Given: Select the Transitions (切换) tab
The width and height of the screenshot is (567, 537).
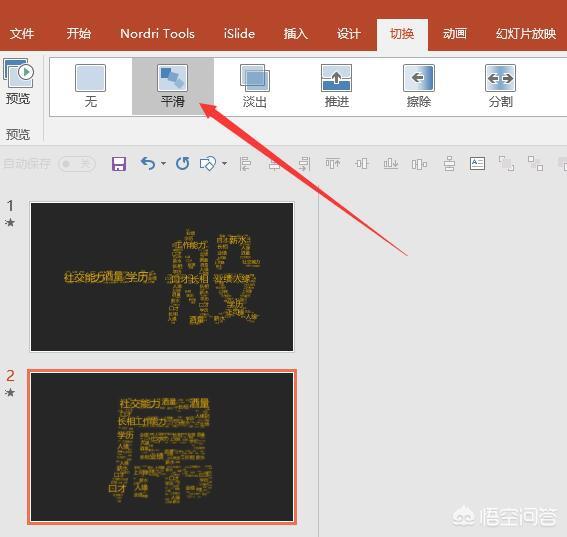Looking at the screenshot, I should point(402,34).
